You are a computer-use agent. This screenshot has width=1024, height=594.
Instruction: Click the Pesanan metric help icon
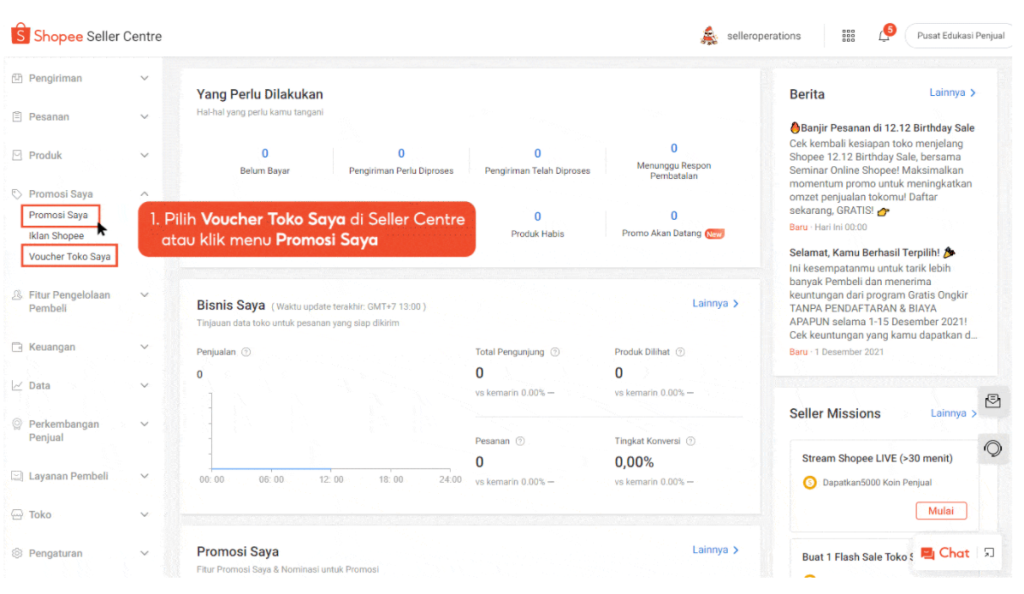pyautogui.click(x=520, y=441)
